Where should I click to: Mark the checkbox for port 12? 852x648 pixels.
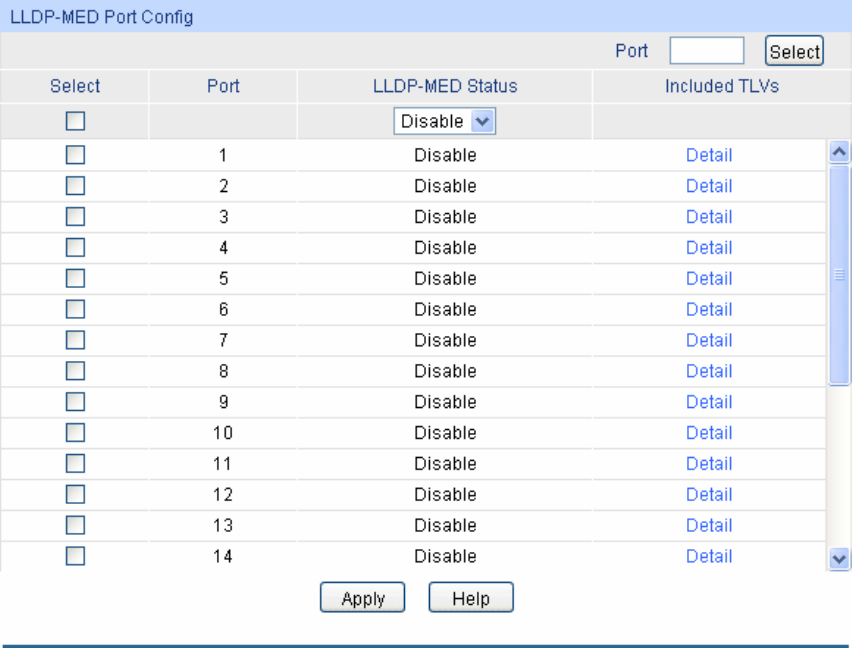point(75,495)
